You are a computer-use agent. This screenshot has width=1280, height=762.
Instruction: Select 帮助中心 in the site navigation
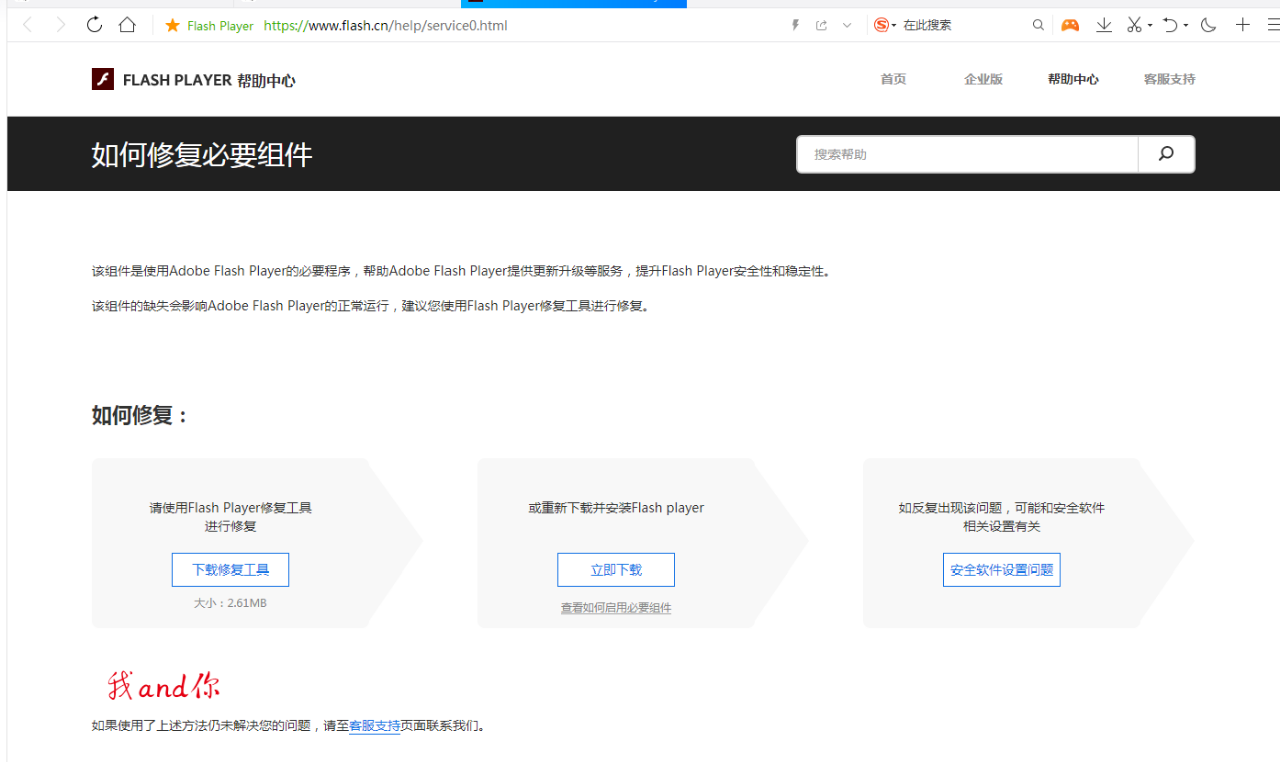tap(1073, 79)
